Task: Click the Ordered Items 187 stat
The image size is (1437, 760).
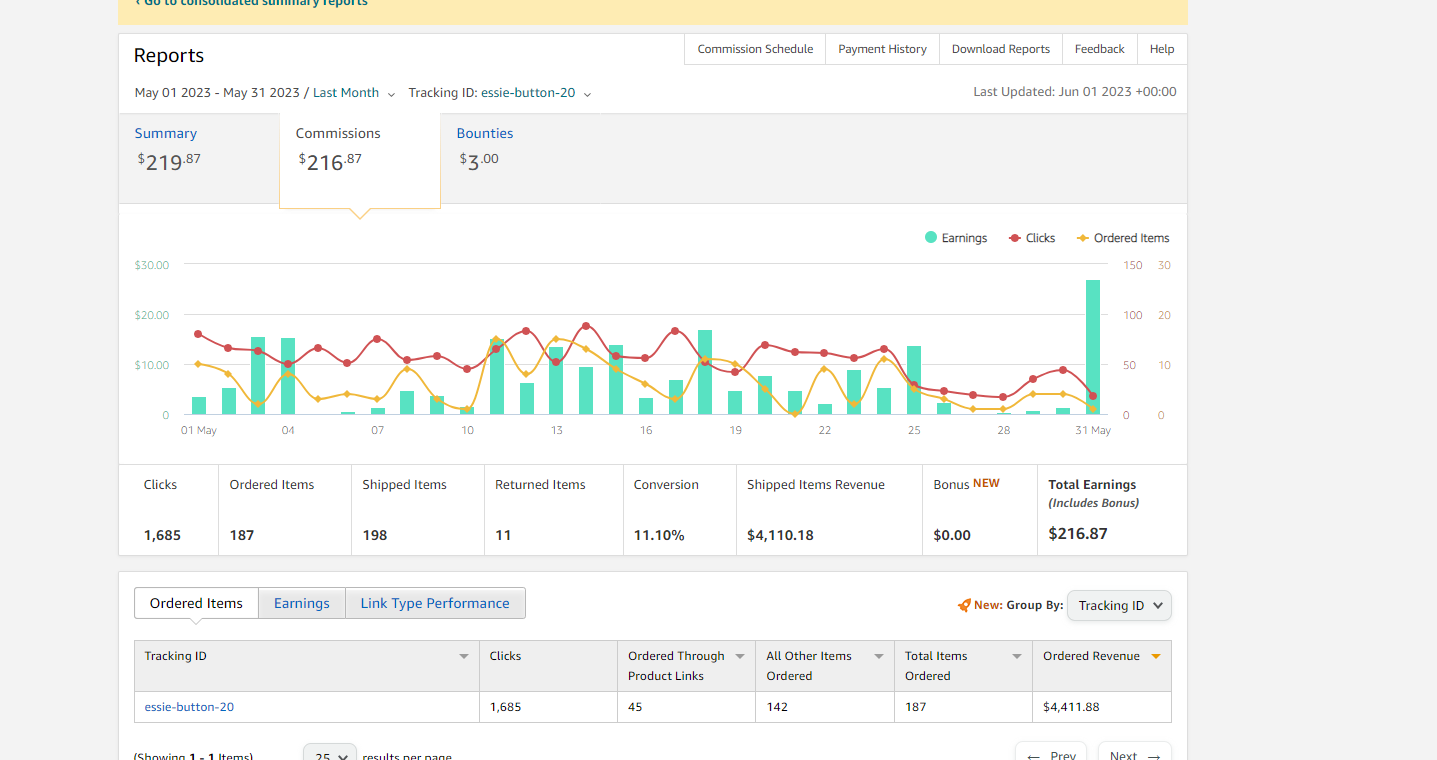Action: click(x=242, y=535)
